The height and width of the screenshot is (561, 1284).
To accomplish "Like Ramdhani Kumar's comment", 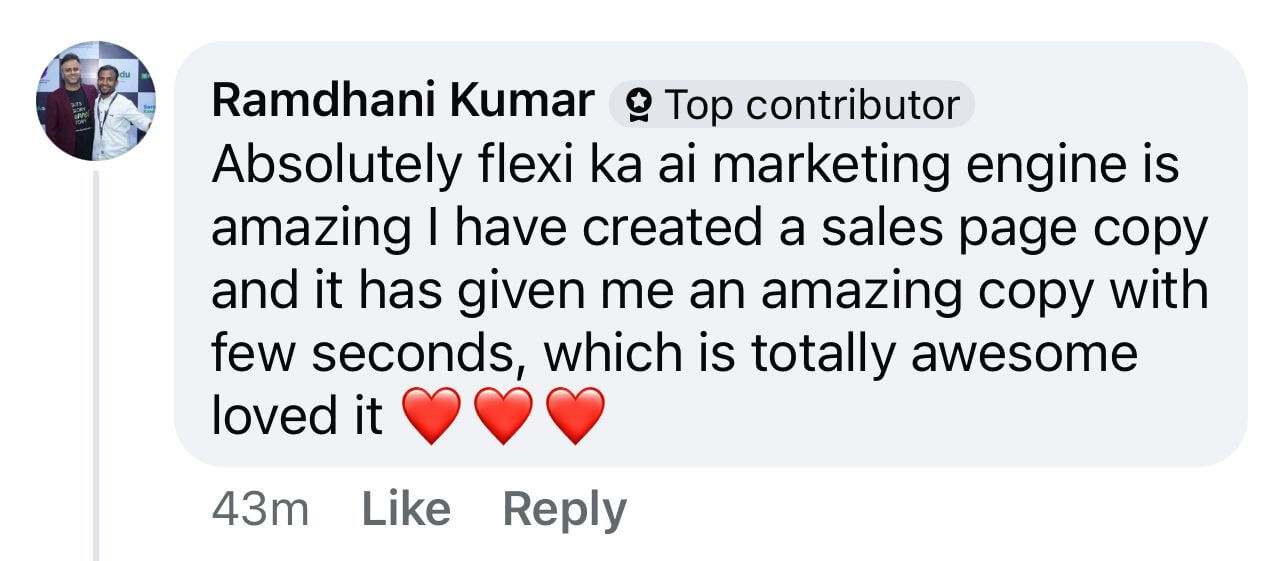I will click(x=405, y=510).
